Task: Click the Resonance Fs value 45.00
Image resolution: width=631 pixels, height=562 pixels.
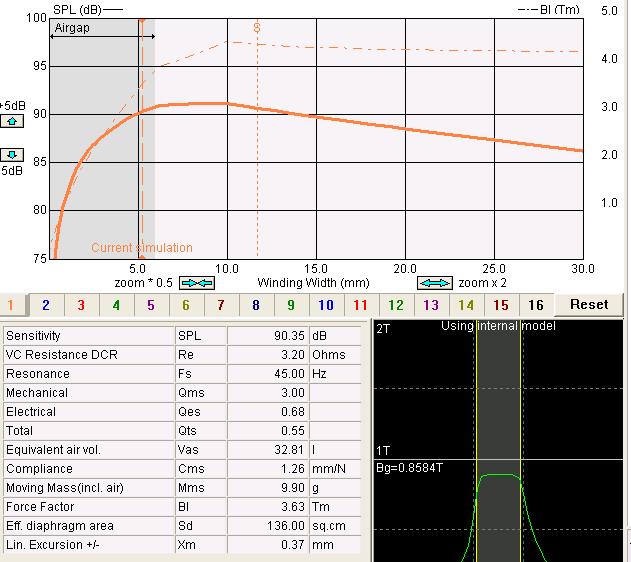Action: click(268, 374)
